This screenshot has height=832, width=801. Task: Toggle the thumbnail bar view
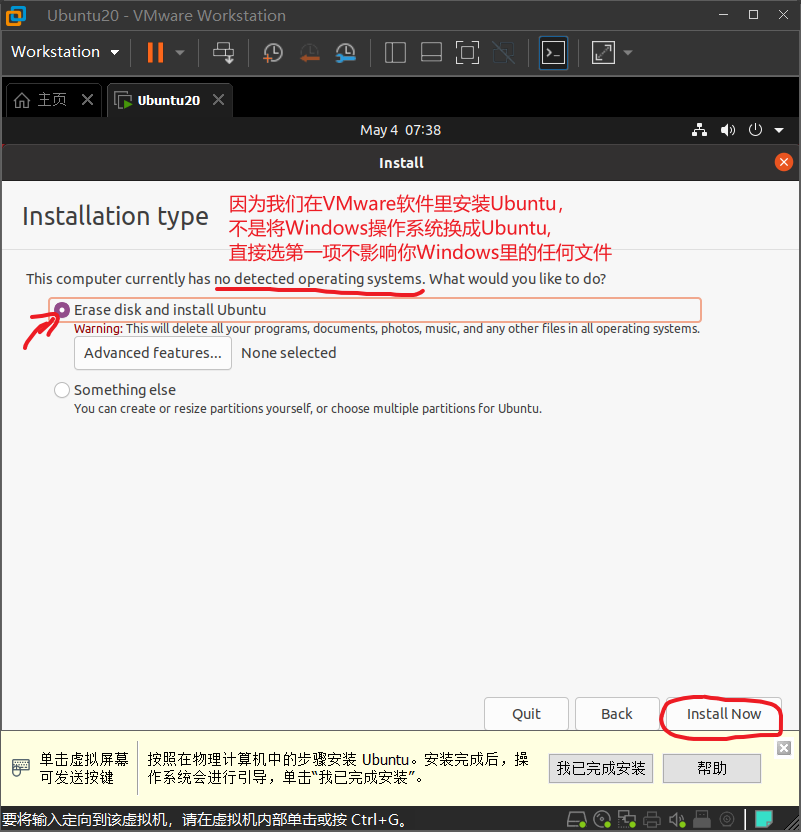(x=431, y=53)
